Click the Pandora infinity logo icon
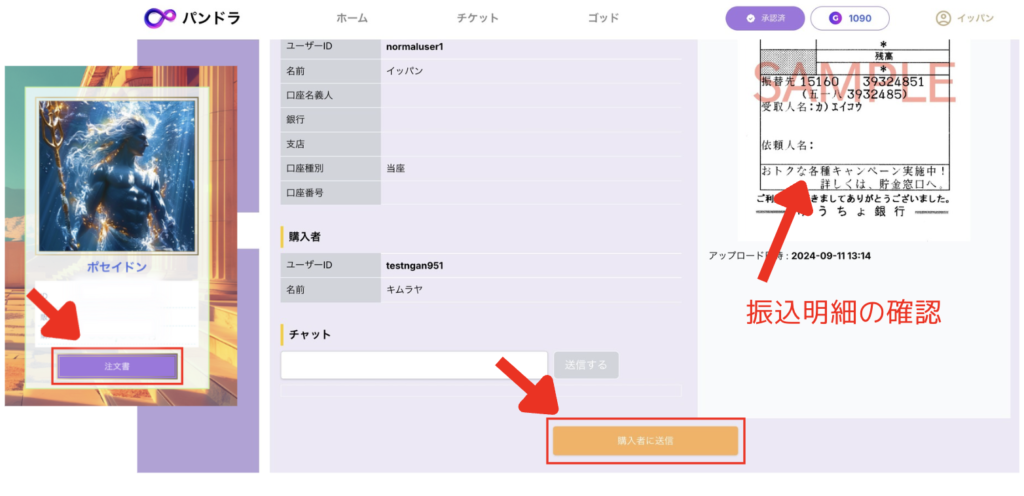Screen dimensions: 1024x496 (160, 18)
